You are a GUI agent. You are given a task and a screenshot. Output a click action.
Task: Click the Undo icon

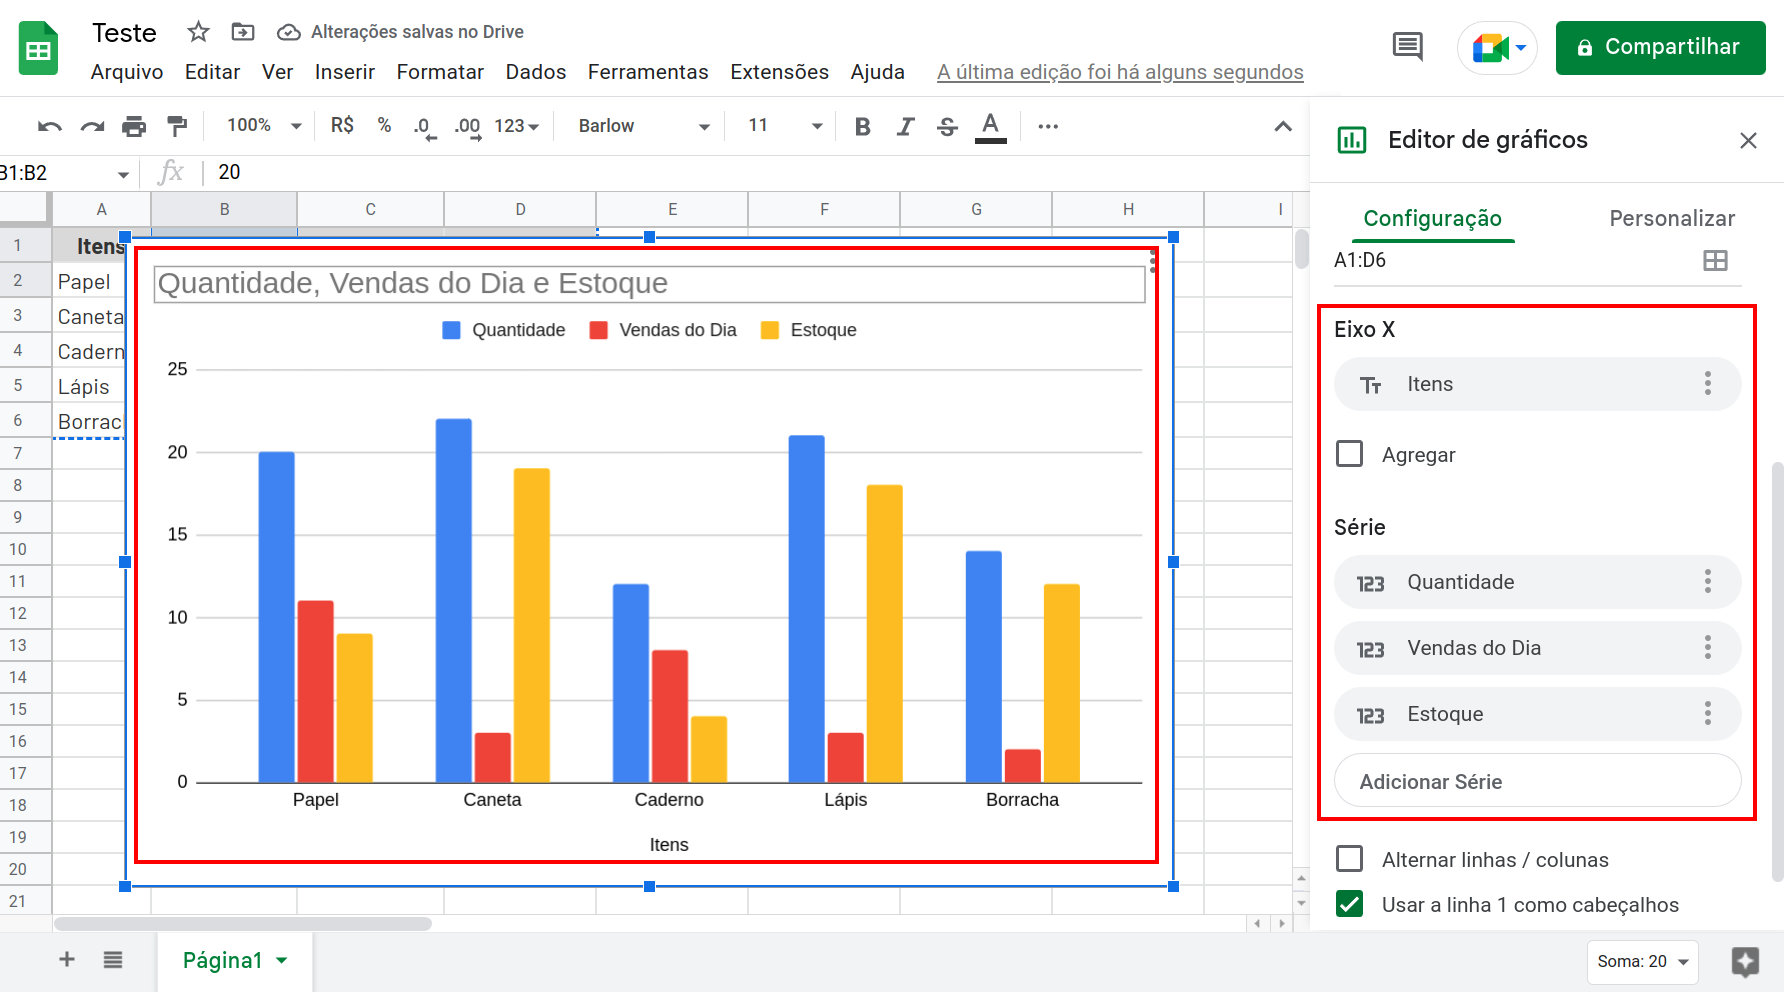point(48,126)
